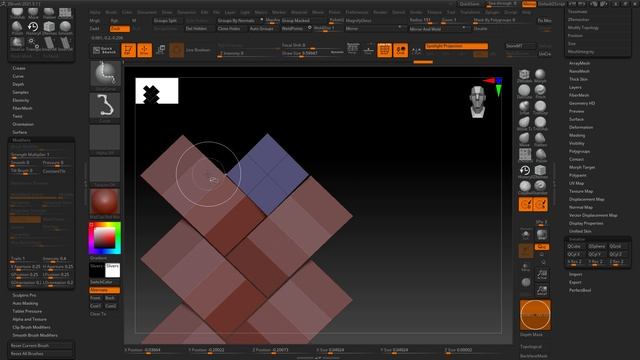Expand the Orientation brush section

(23, 124)
